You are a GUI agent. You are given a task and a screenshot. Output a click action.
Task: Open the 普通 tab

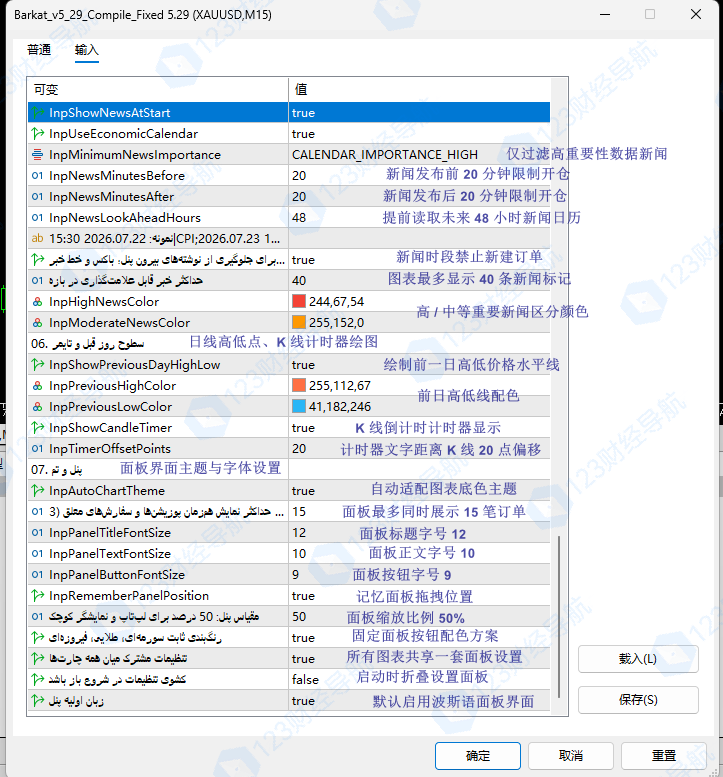click(x=39, y=50)
